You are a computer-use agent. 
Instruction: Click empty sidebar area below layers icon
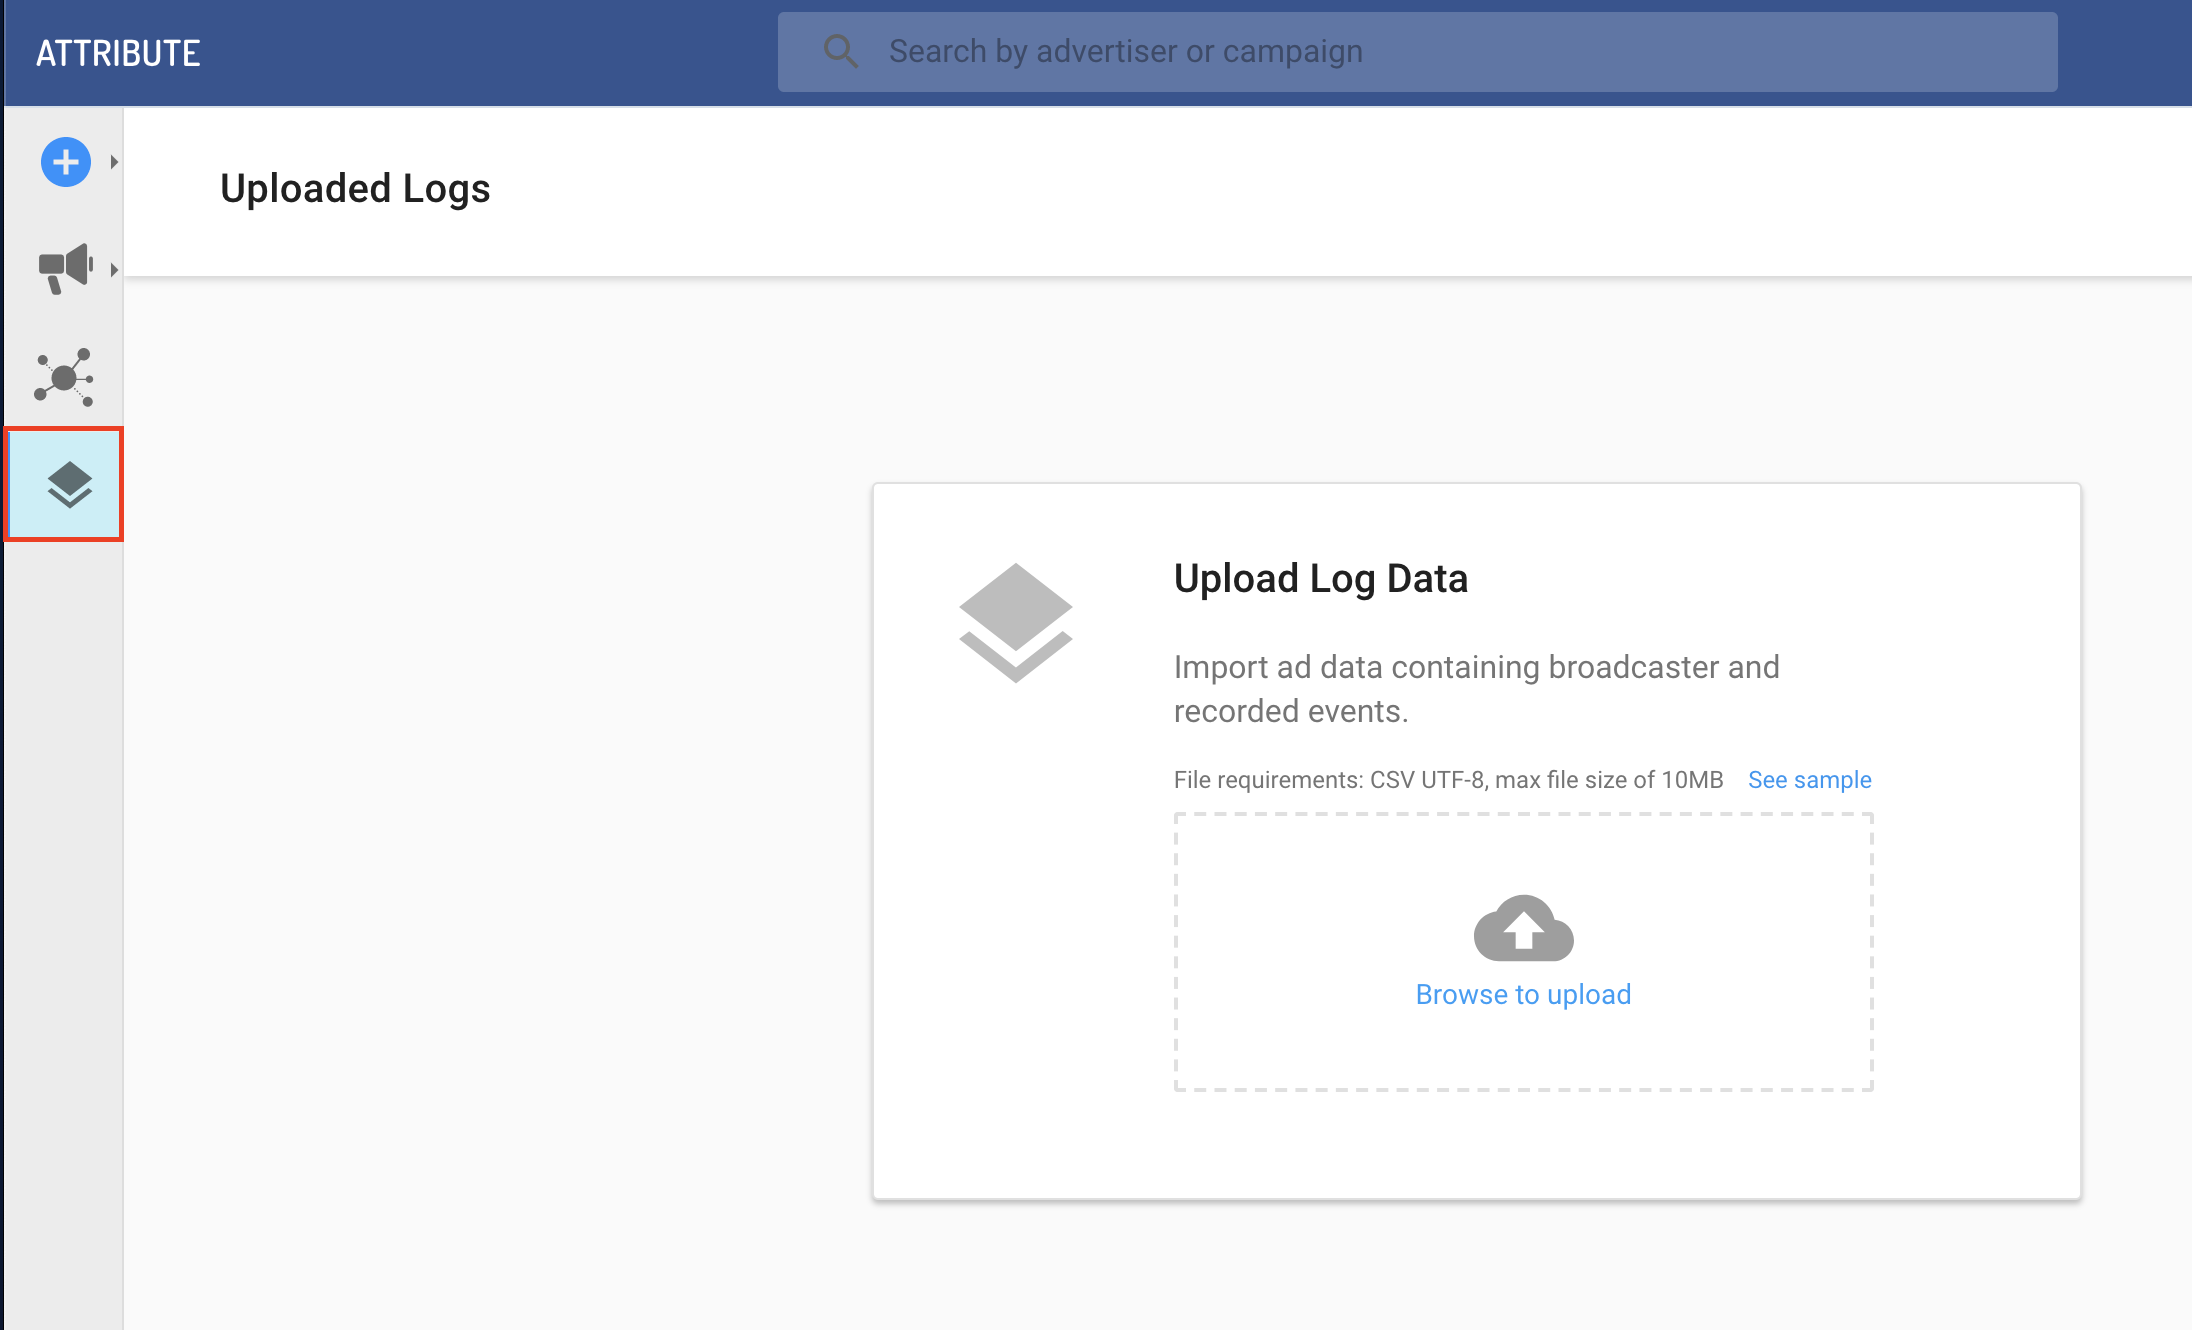pyautogui.click(x=64, y=900)
